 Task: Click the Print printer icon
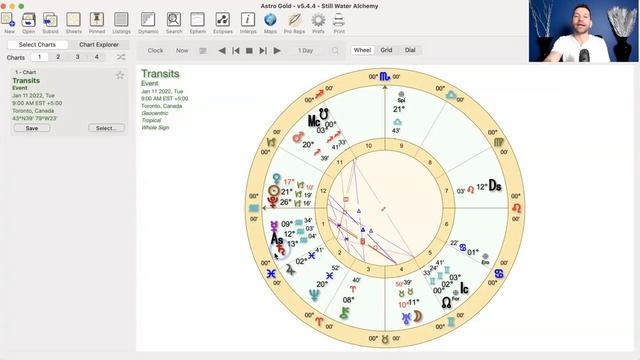[339, 20]
